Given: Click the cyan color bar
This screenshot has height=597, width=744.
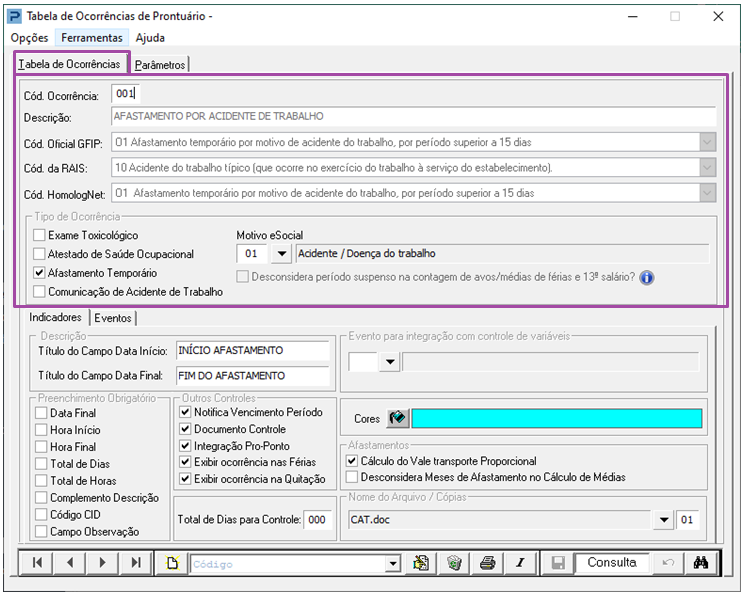Looking at the screenshot, I should (x=557, y=418).
